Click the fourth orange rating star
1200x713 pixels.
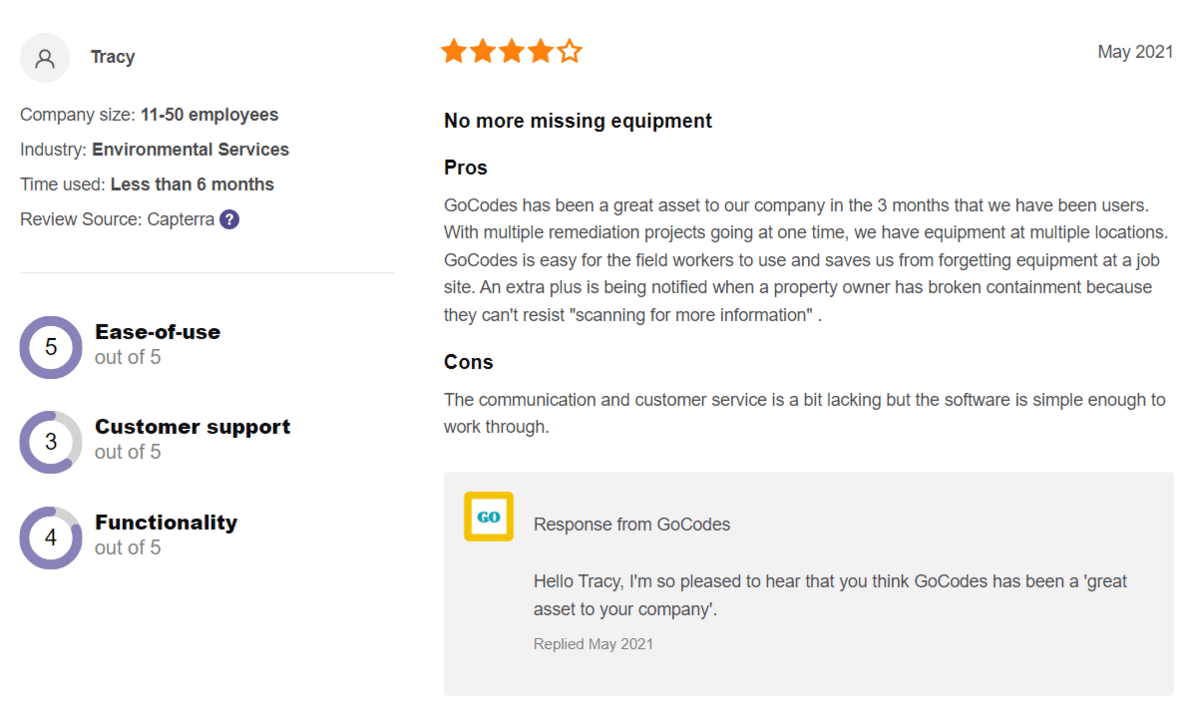click(541, 51)
